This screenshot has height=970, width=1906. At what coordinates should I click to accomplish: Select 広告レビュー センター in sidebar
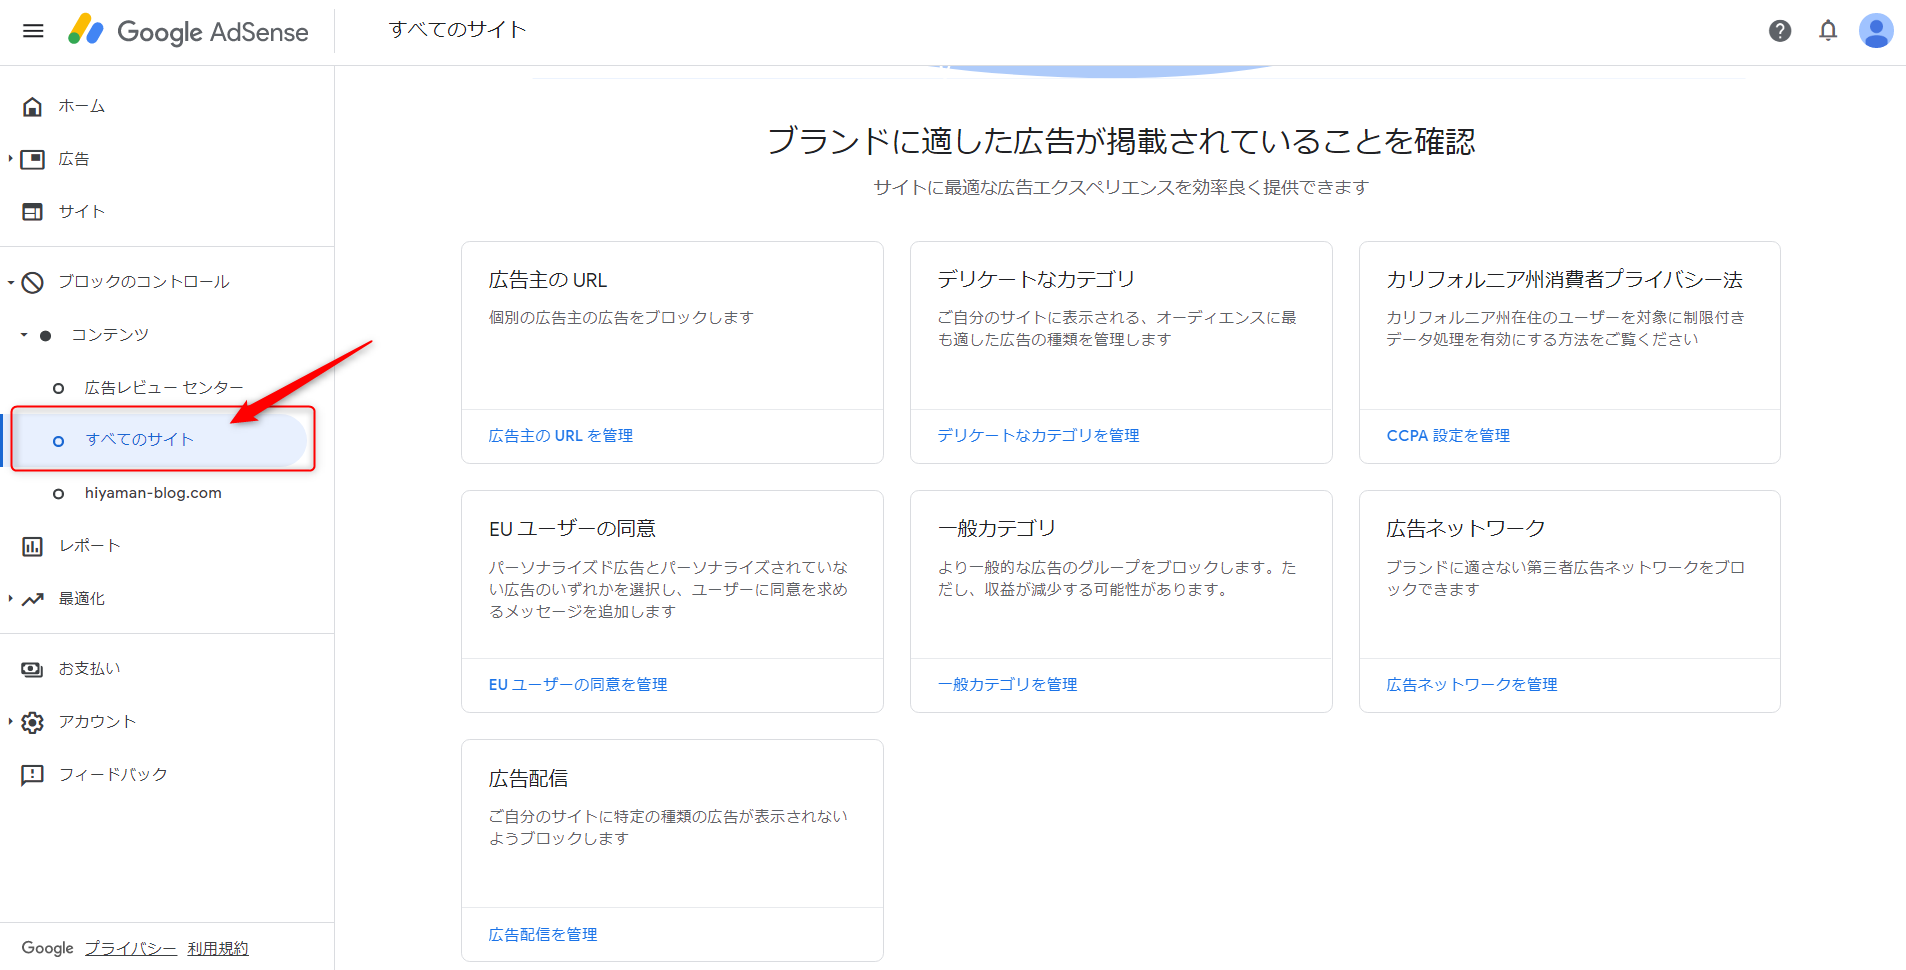(163, 388)
